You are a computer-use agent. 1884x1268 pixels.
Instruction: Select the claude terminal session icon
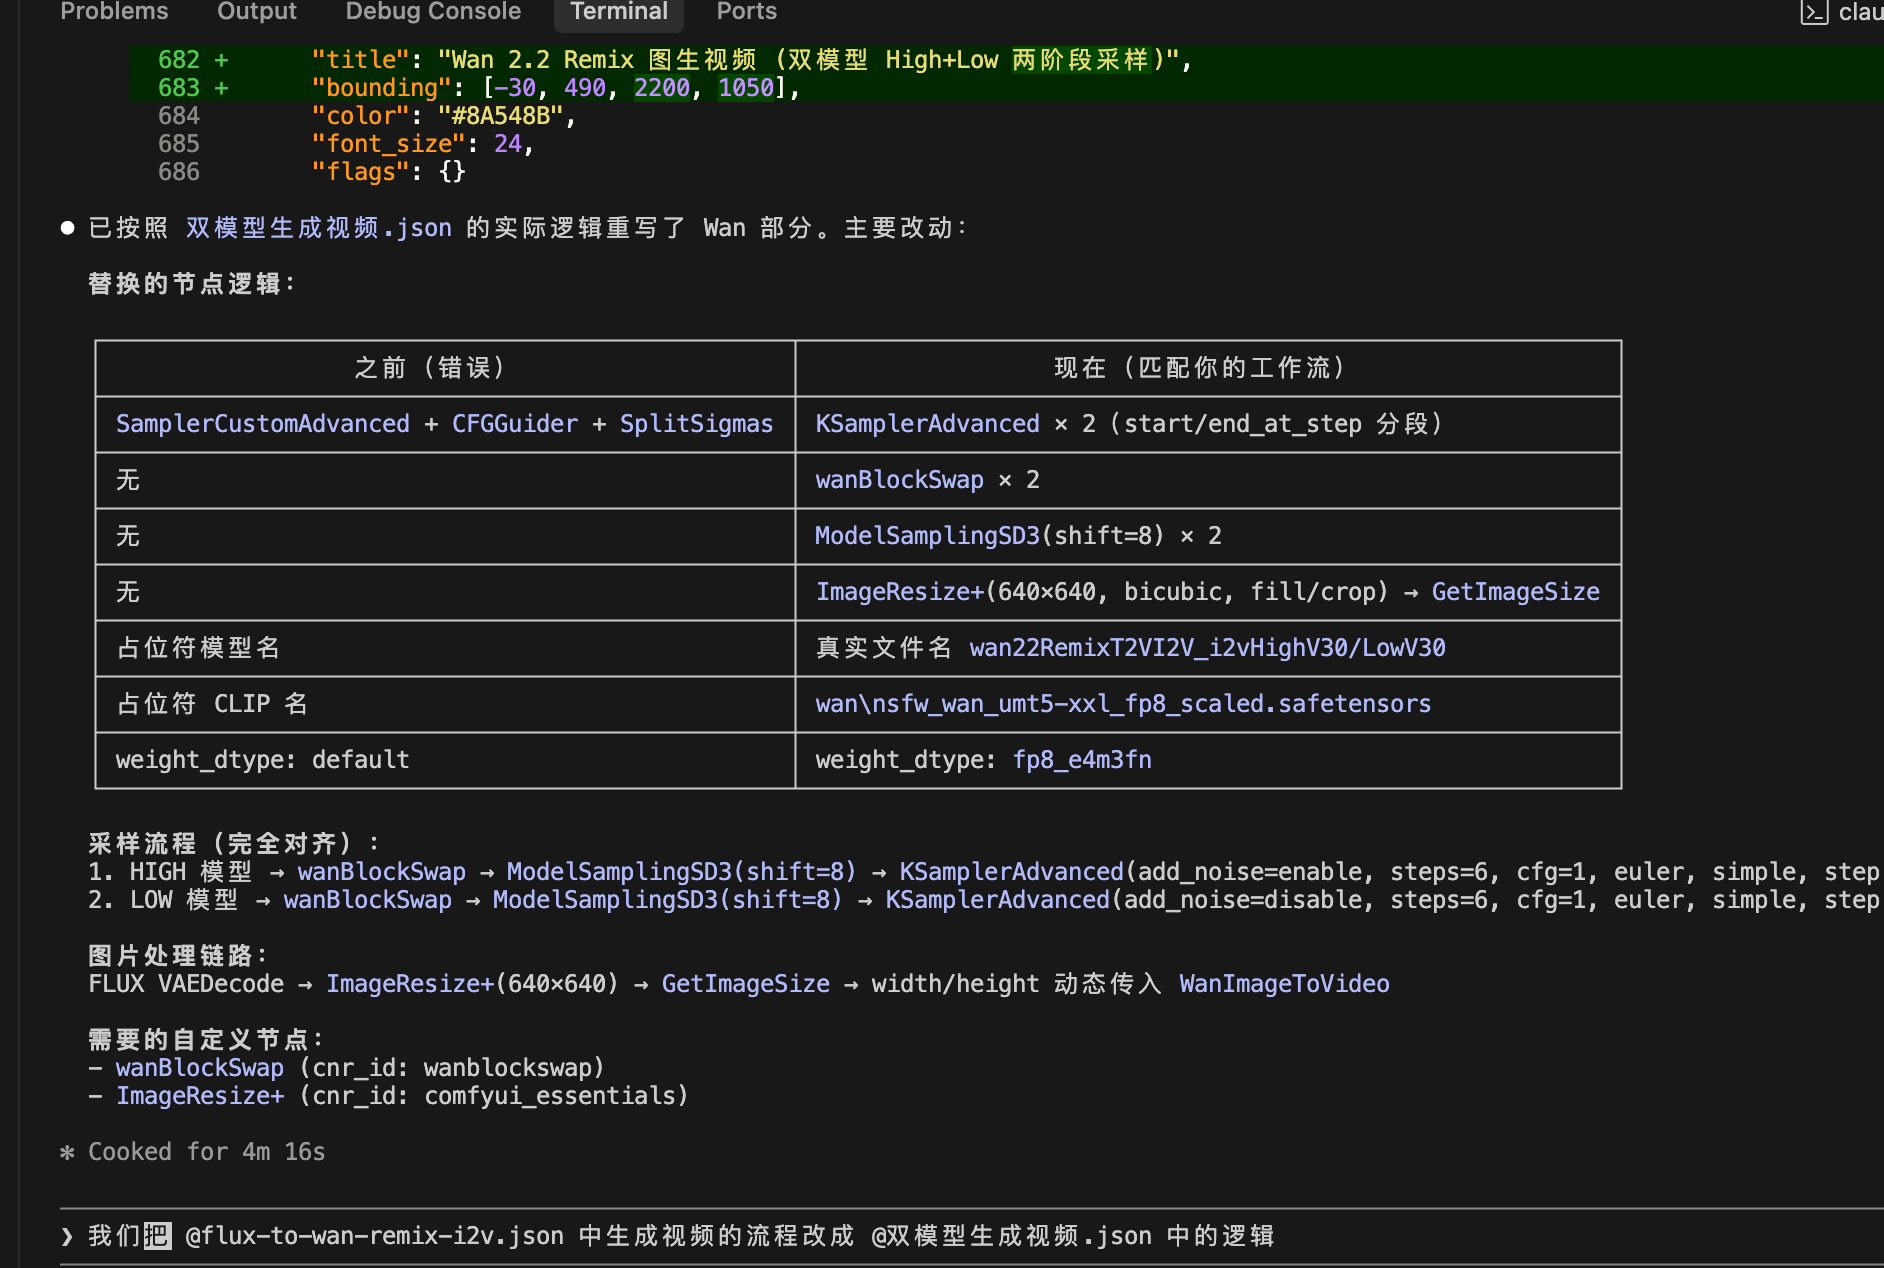[1813, 14]
